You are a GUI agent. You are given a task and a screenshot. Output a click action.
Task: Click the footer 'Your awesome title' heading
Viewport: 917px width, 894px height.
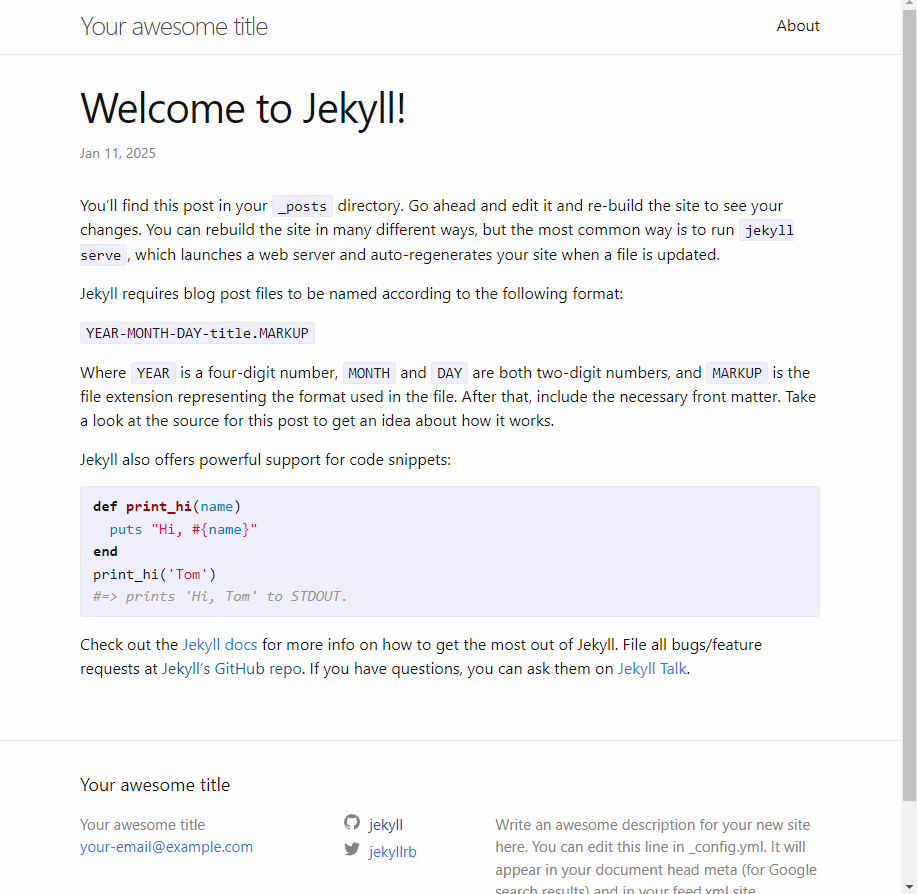(x=154, y=785)
